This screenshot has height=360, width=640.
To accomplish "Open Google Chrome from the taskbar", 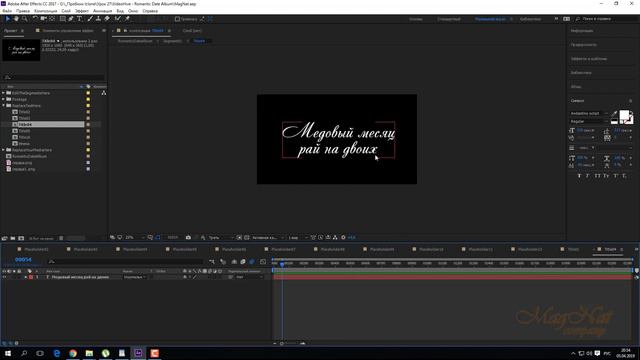I will 73,353.
